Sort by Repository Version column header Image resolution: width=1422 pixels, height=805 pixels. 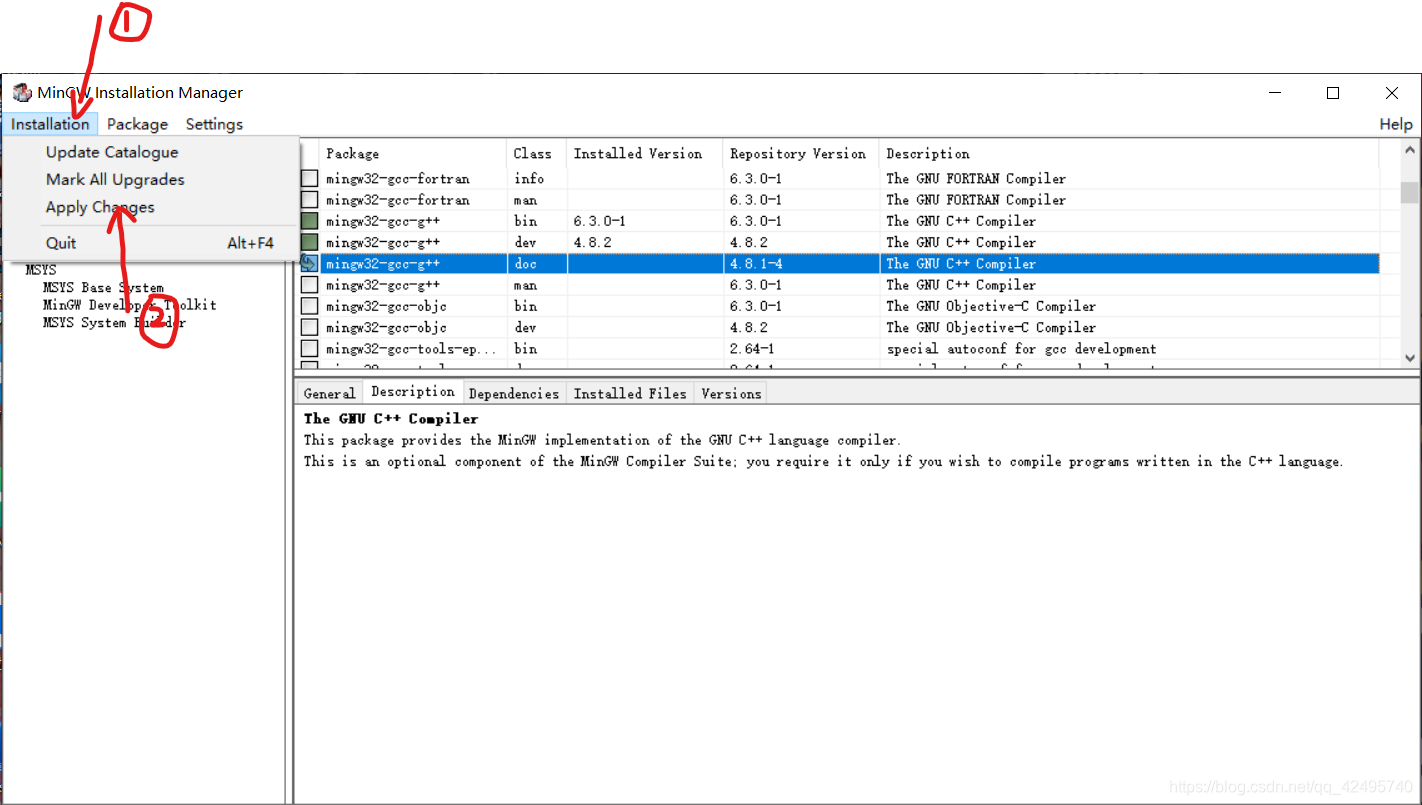click(x=798, y=154)
